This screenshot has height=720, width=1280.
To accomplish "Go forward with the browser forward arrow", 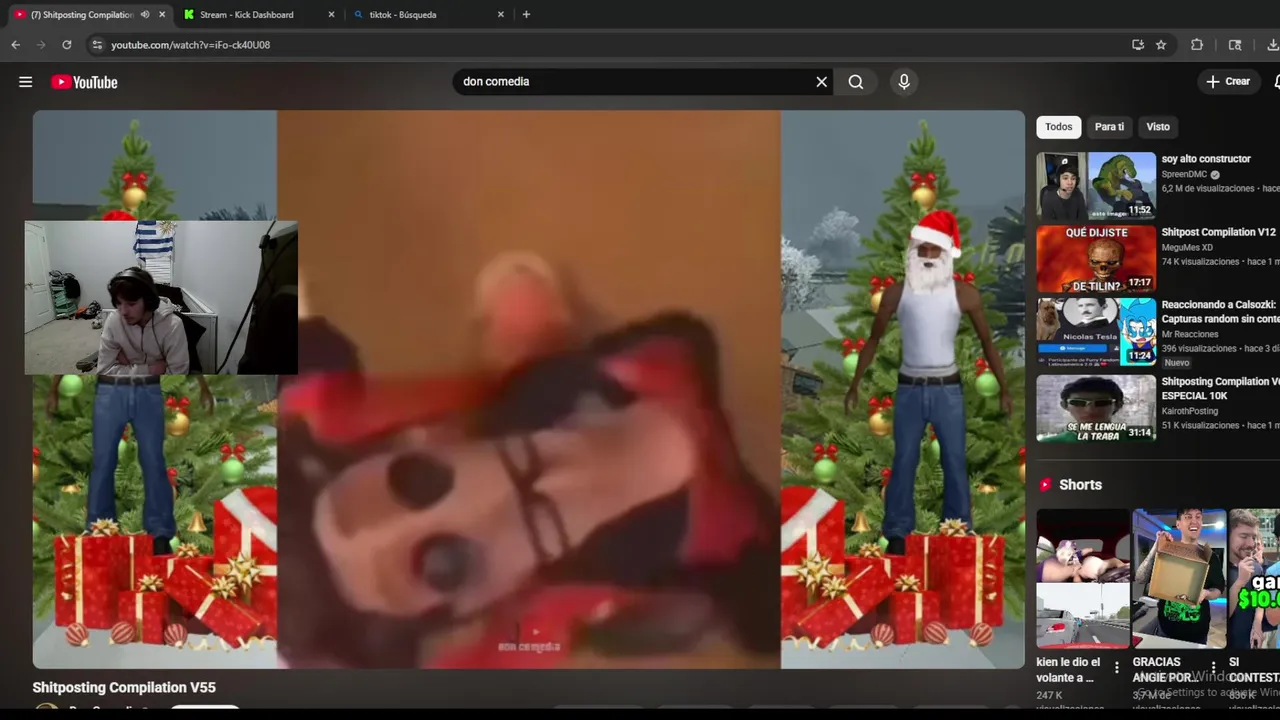I will 41,45.
